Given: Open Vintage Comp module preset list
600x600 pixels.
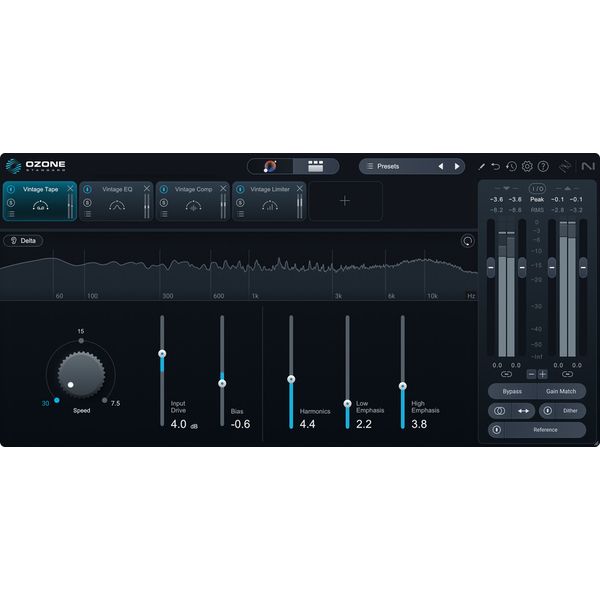Looking at the screenshot, I should 164,214.
